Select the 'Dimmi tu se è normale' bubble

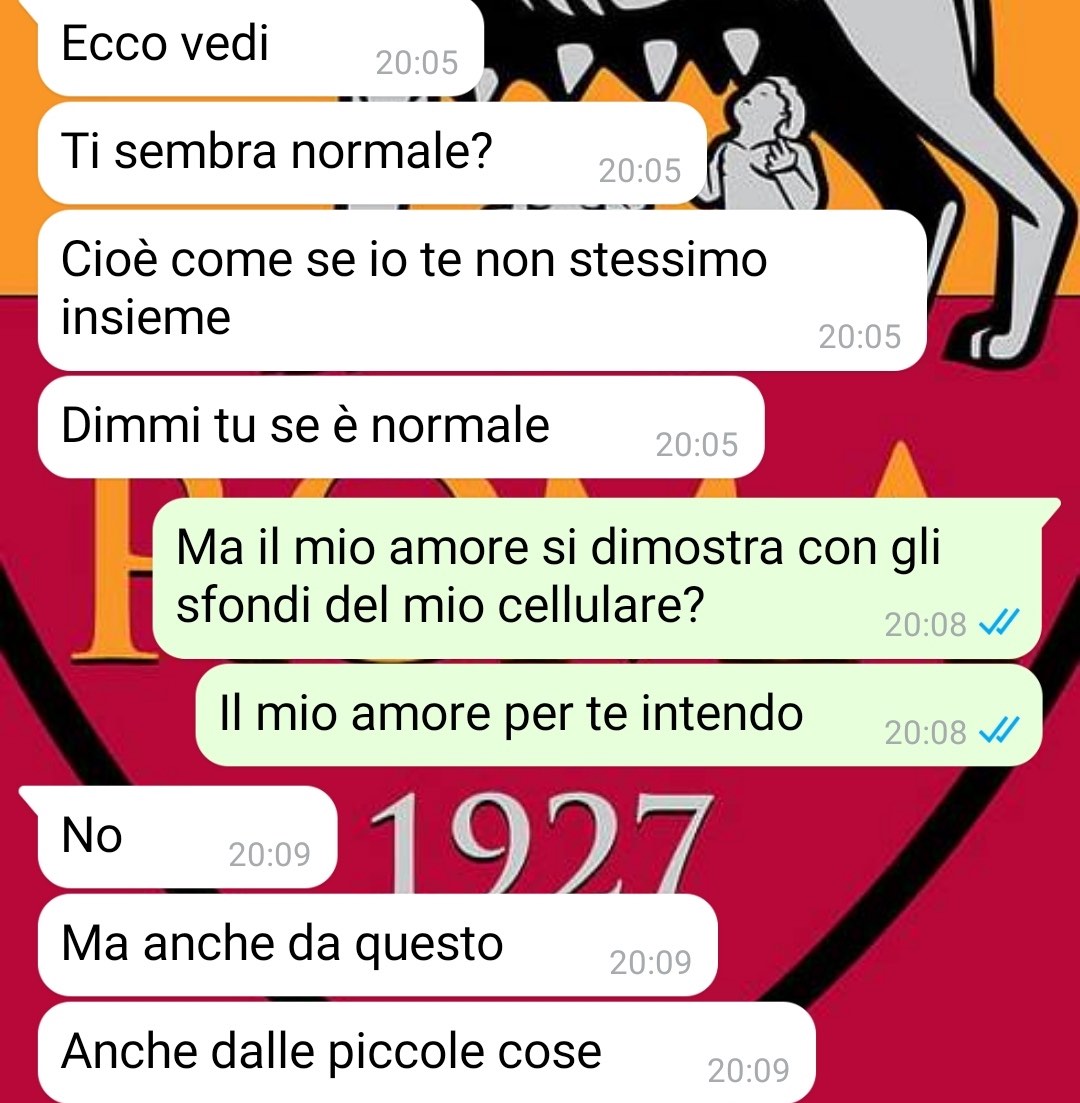[401, 427]
